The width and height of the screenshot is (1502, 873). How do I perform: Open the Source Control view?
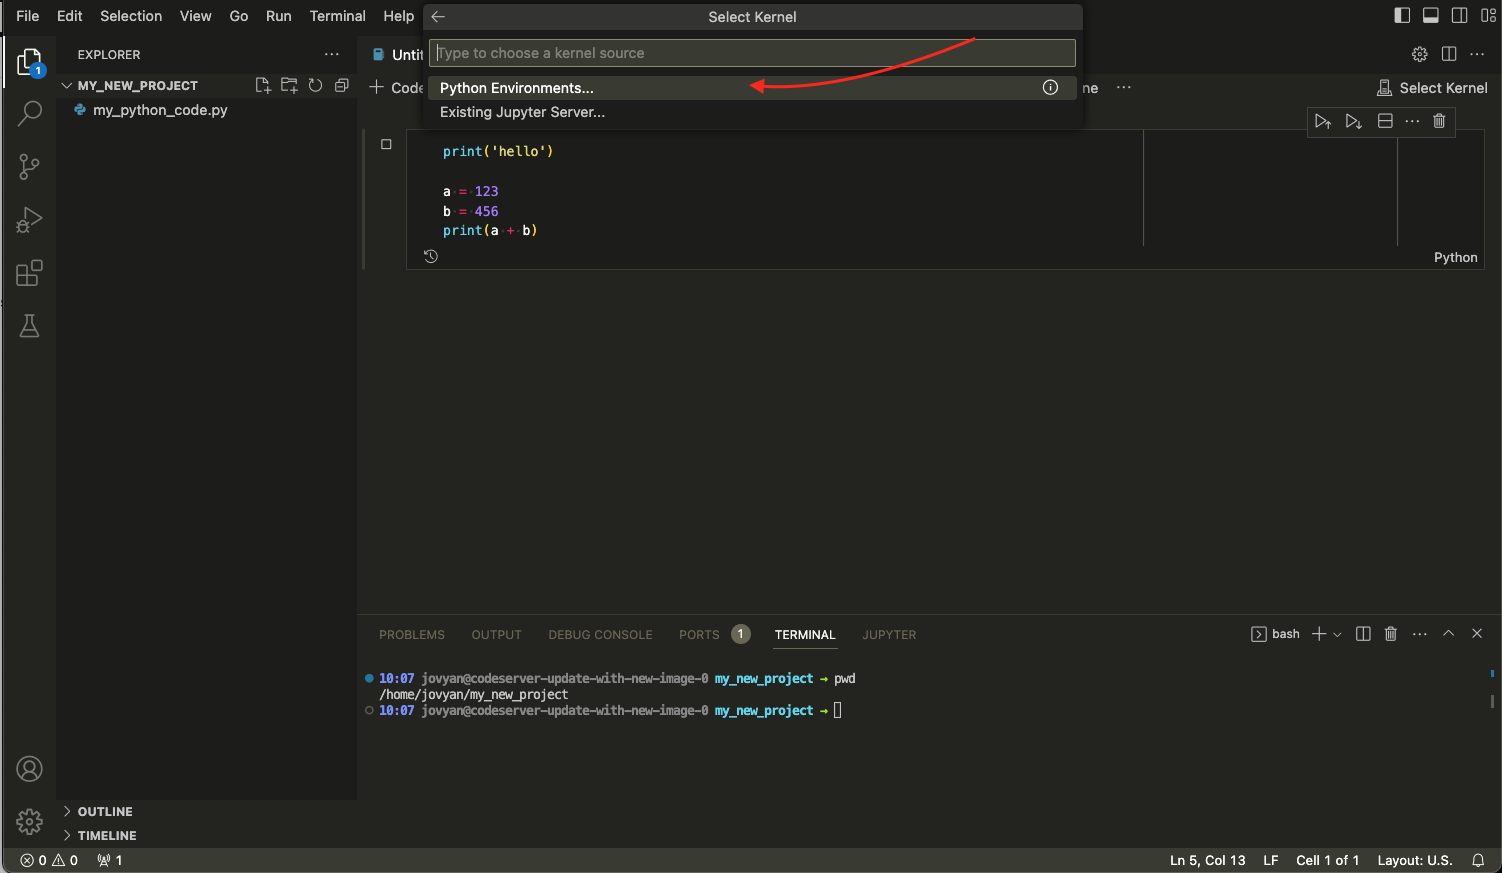(29, 166)
